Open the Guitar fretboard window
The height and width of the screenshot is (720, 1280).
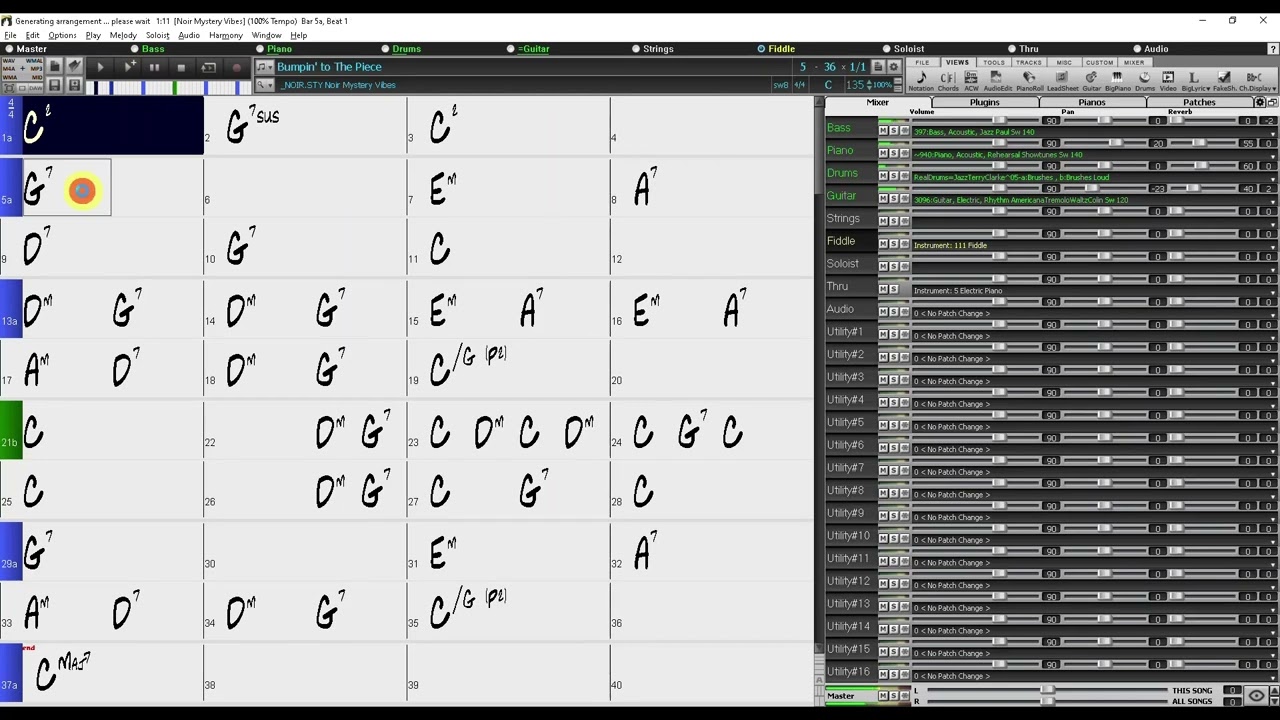1091,81
